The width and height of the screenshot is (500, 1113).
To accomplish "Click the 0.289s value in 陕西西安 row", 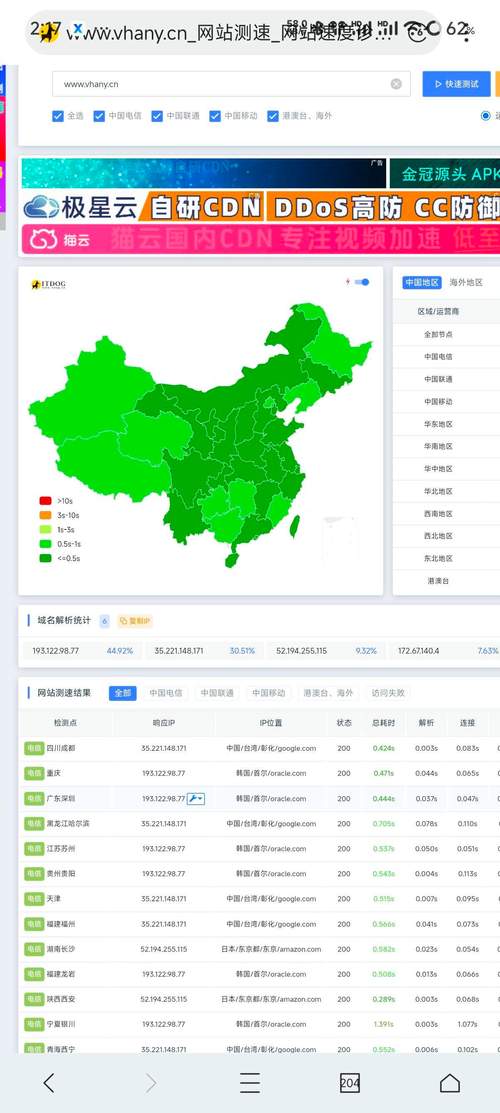I will click(384, 999).
